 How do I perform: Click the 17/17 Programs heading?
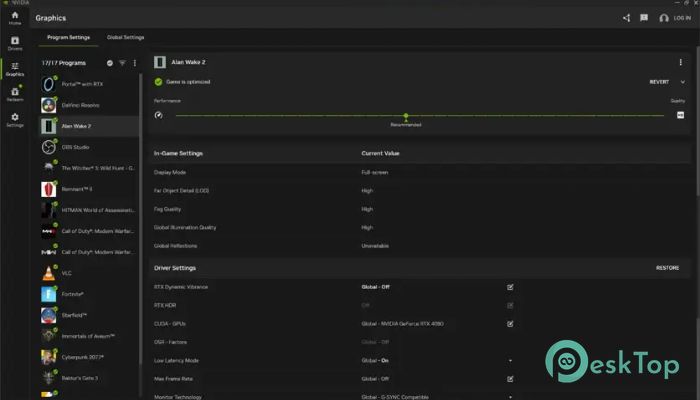pos(63,63)
